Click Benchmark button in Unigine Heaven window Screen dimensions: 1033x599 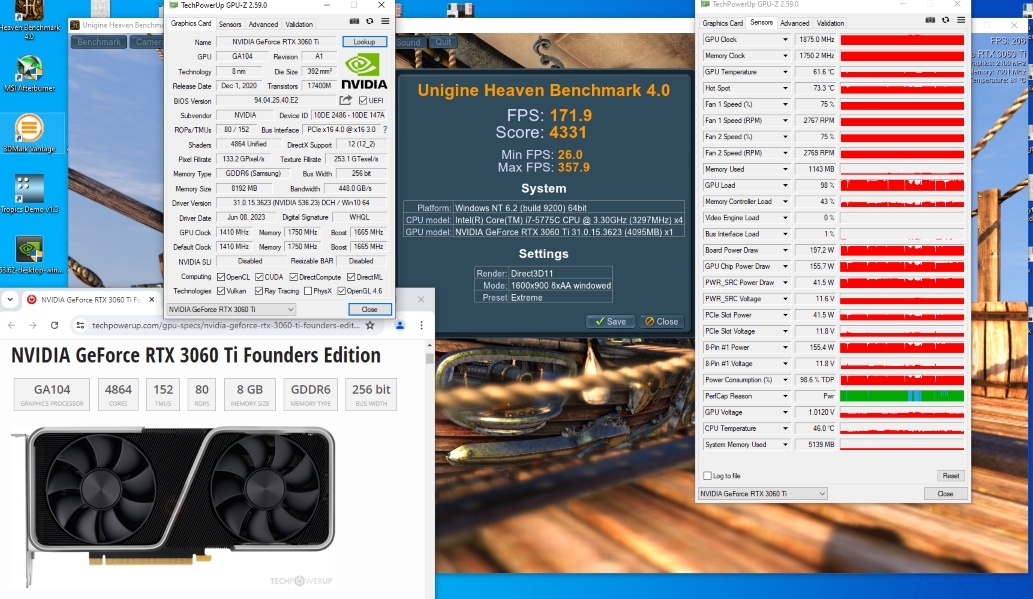pyautogui.click(x=99, y=42)
